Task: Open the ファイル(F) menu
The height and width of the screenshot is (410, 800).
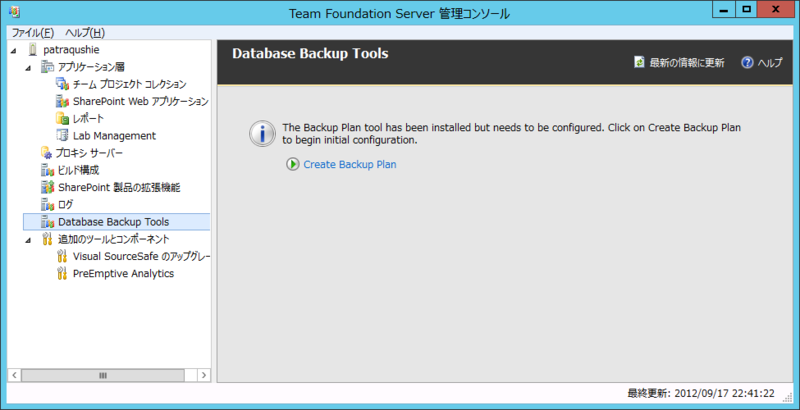Action: [33, 33]
